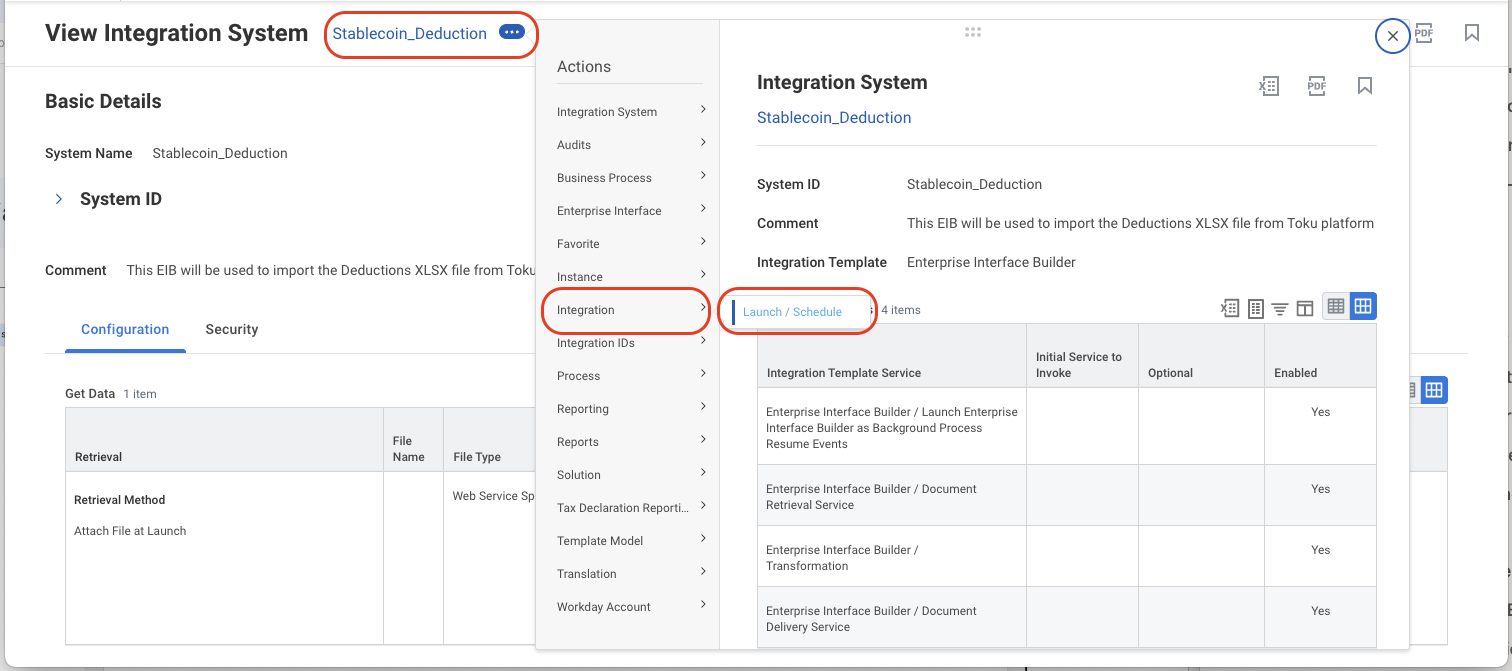The width and height of the screenshot is (1512, 671).
Task: Click Stablecoin_Deduction link in page title
Action: pyautogui.click(x=410, y=33)
